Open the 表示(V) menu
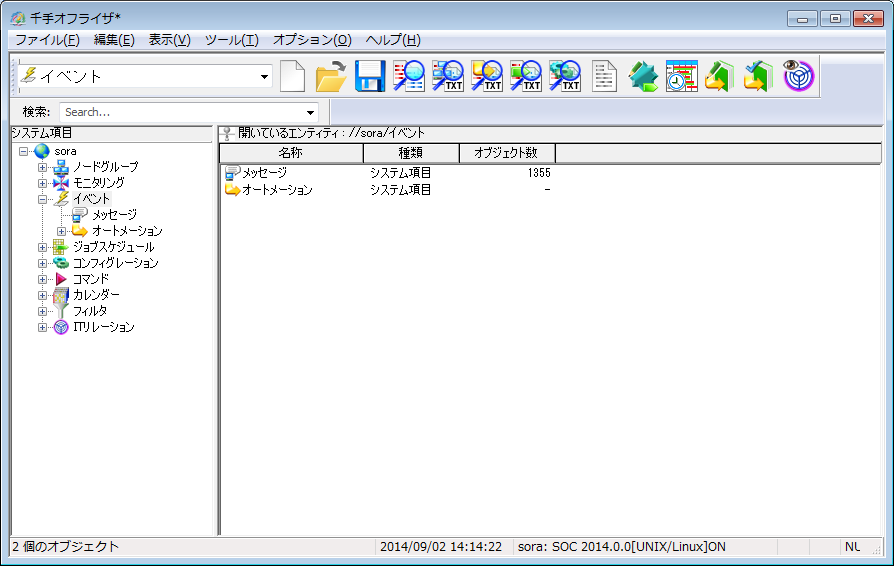This screenshot has width=894, height=566. (x=169, y=40)
